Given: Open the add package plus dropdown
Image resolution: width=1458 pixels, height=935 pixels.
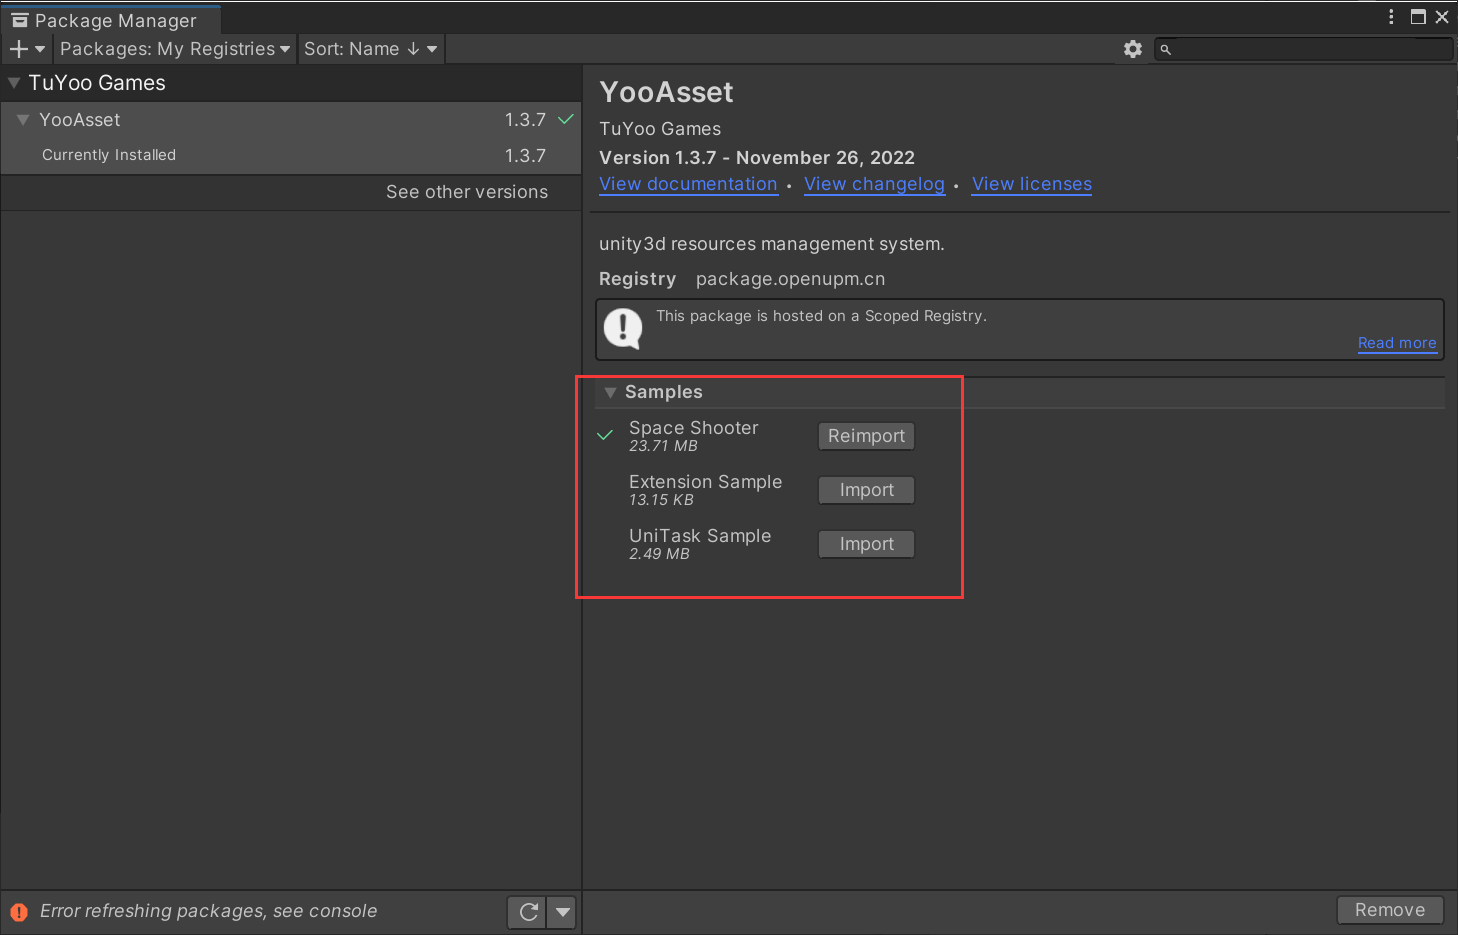Looking at the screenshot, I should pos(27,49).
